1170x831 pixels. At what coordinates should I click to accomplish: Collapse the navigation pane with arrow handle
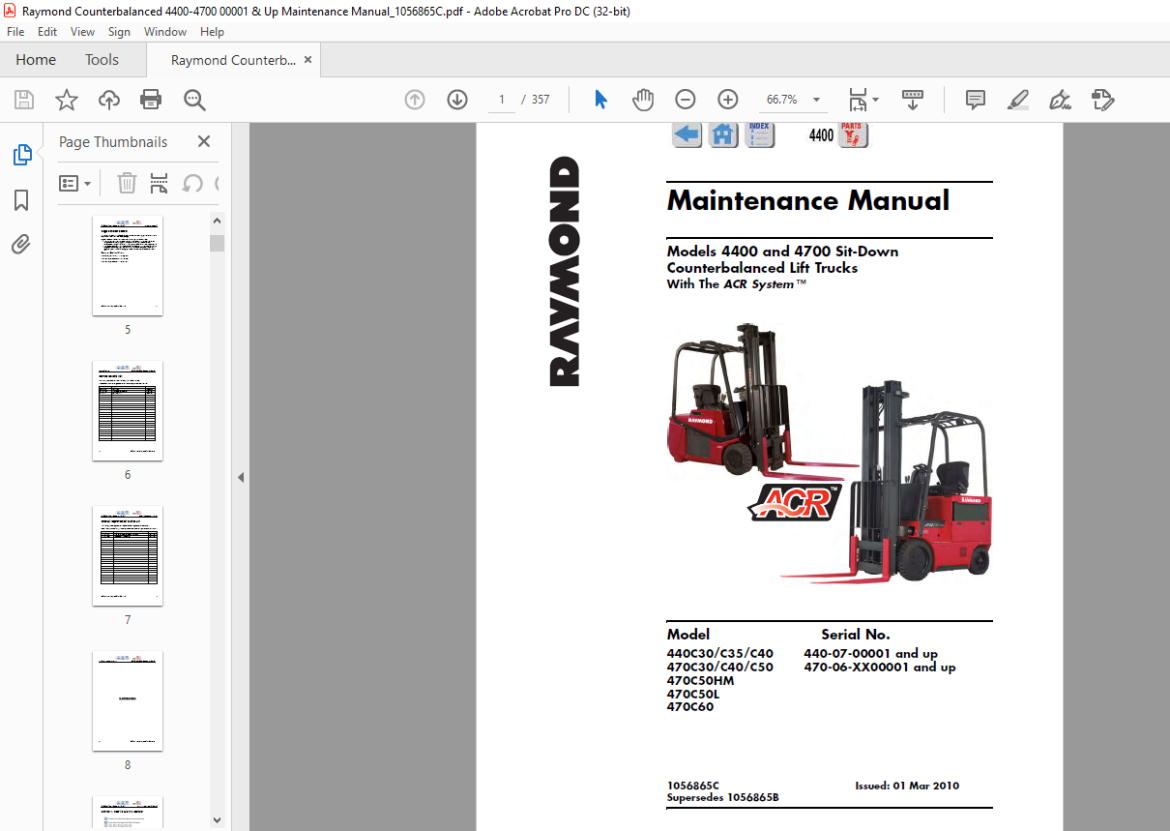pos(240,477)
